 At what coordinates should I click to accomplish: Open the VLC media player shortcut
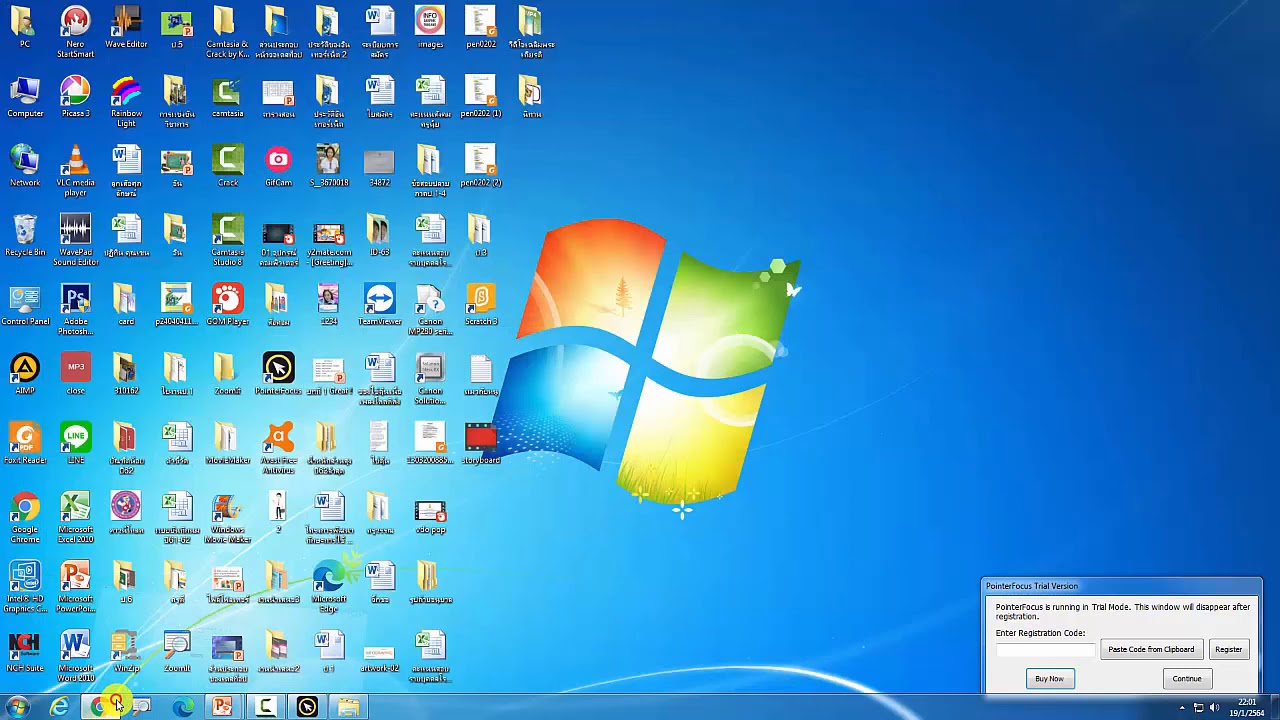tap(75, 170)
